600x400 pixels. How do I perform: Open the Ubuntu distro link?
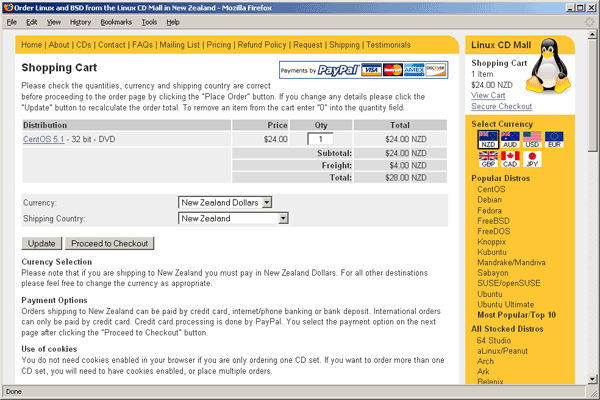pos(489,294)
